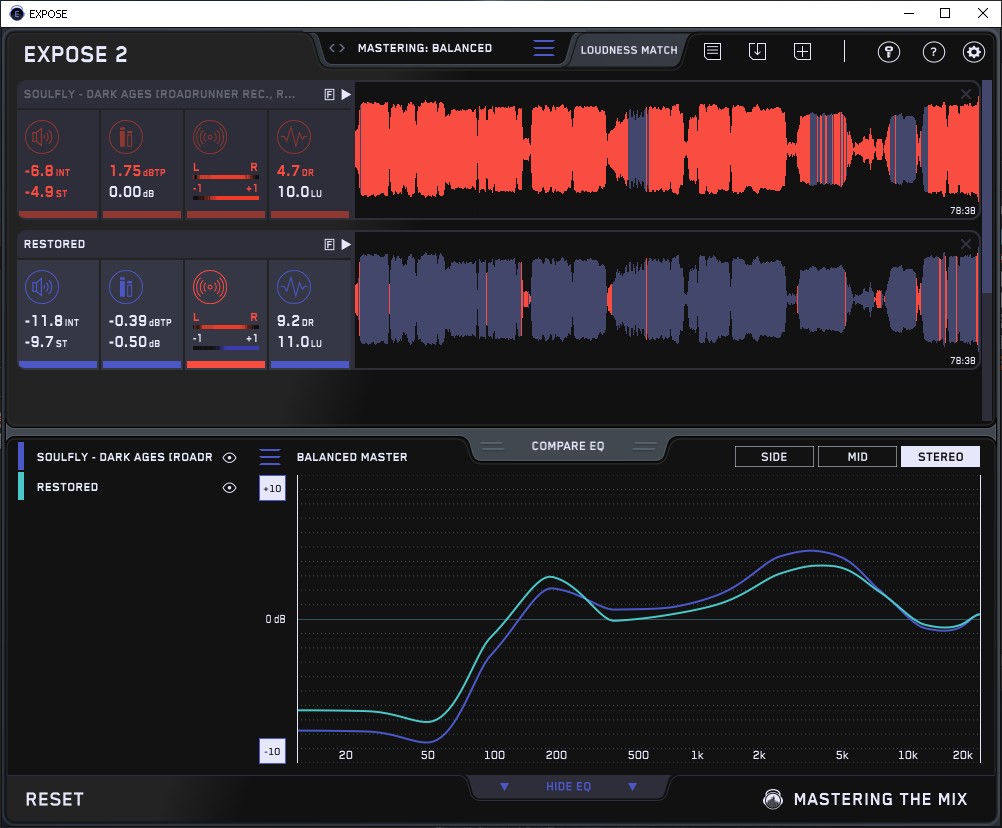Image resolution: width=1002 pixels, height=828 pixels.
Task: Select the Restored peak level meter icon
Action: [x=126, y=287]
